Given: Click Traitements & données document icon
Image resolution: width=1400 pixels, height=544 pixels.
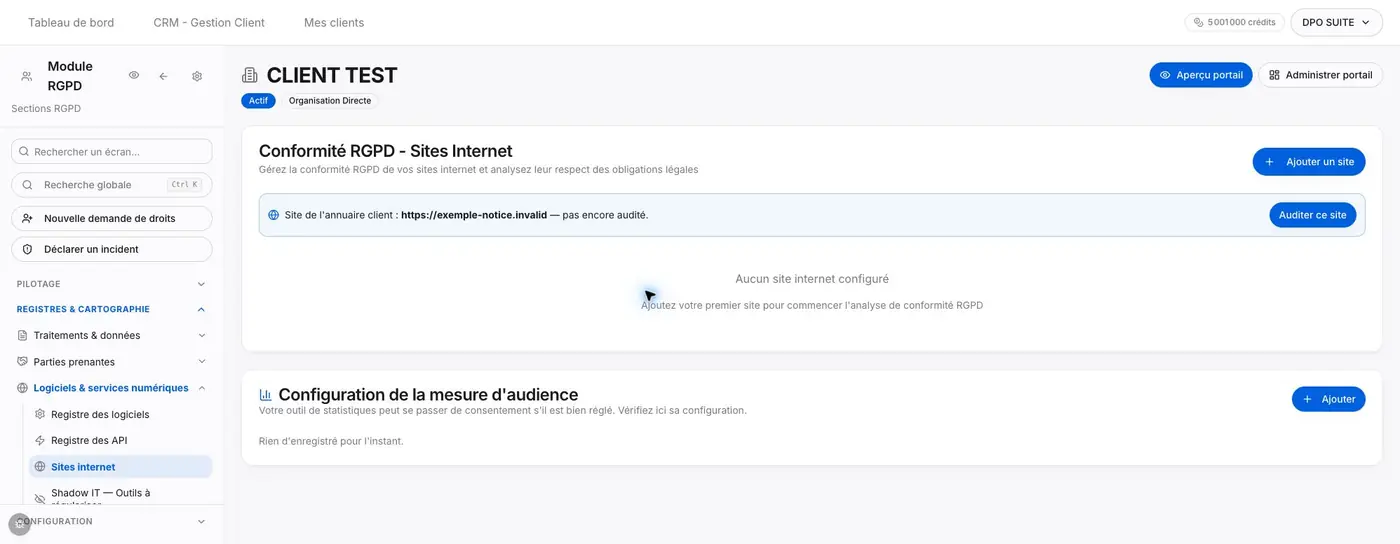Looking at the screenshot, I should (x=23, y=336).
